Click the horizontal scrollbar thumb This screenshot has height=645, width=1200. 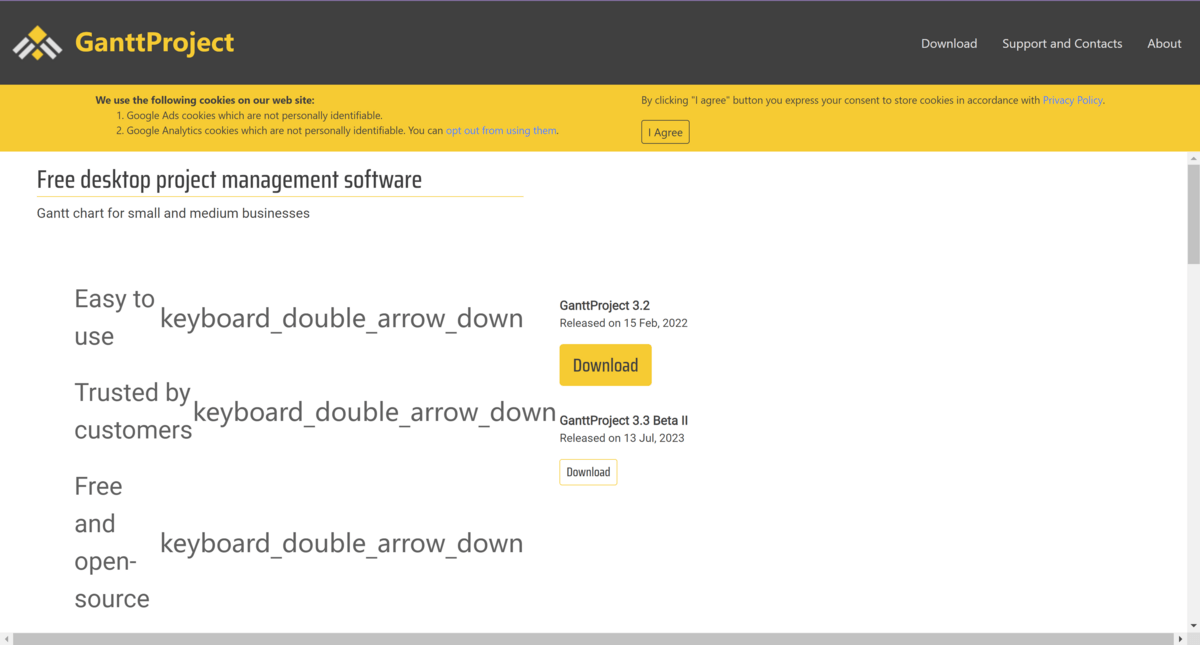(592, 638)
